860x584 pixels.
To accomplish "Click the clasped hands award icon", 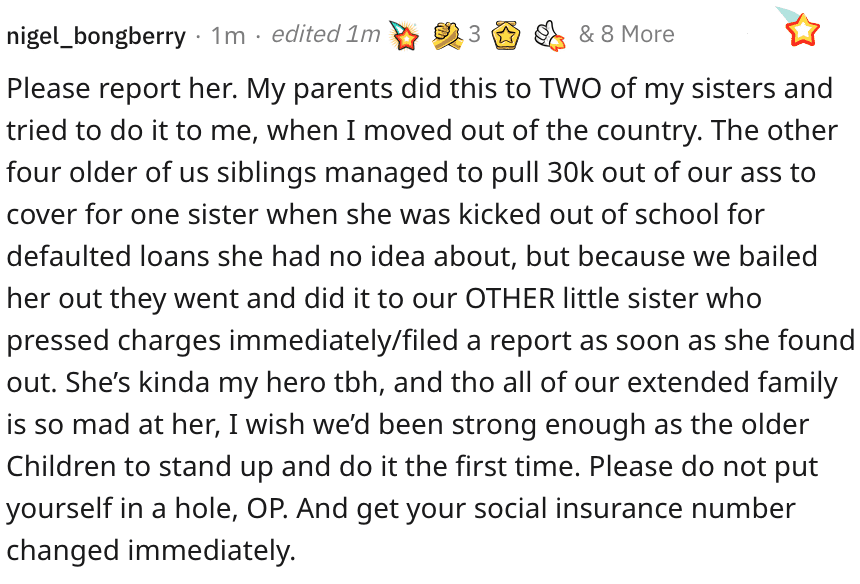I will pyautogui.click(x=448, y=36).
